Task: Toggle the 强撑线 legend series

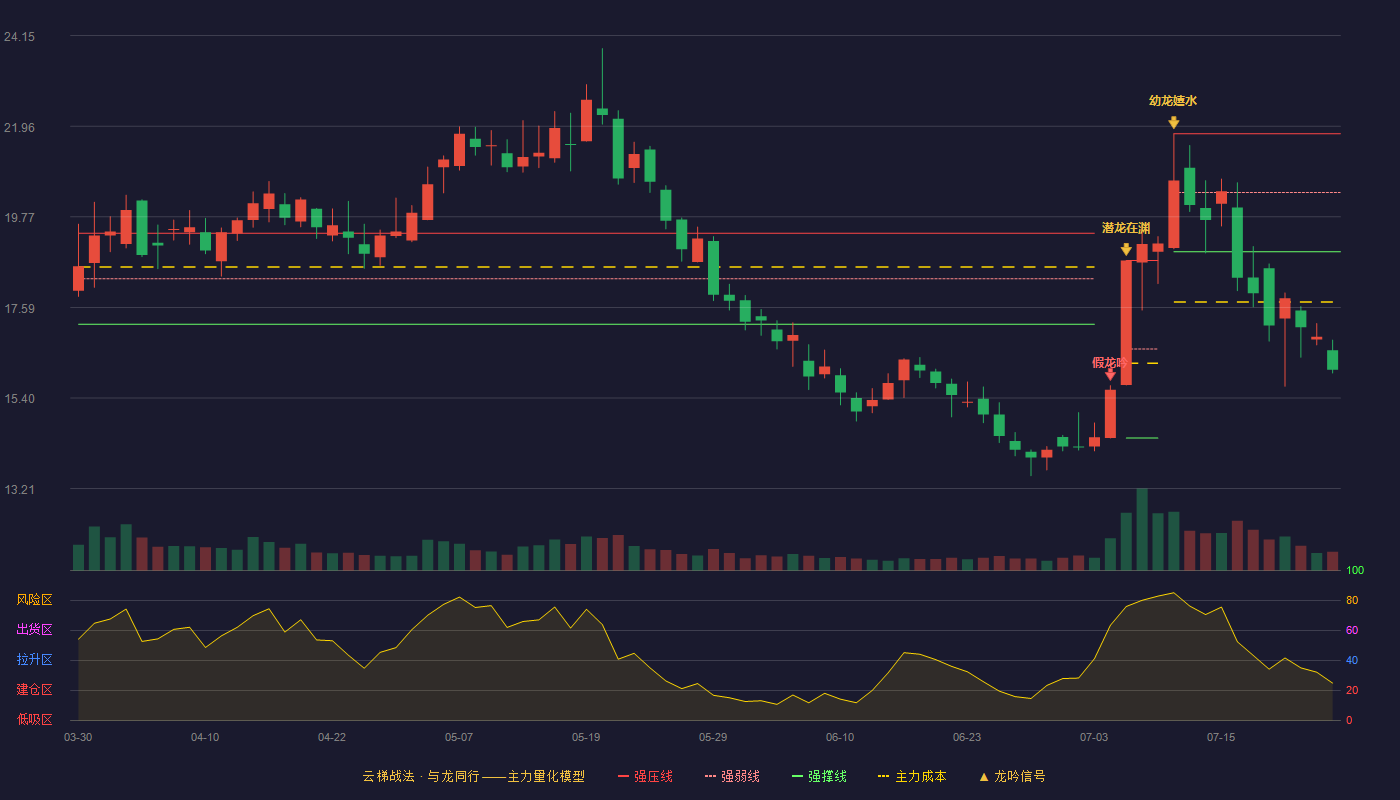Action: point(819,776)
